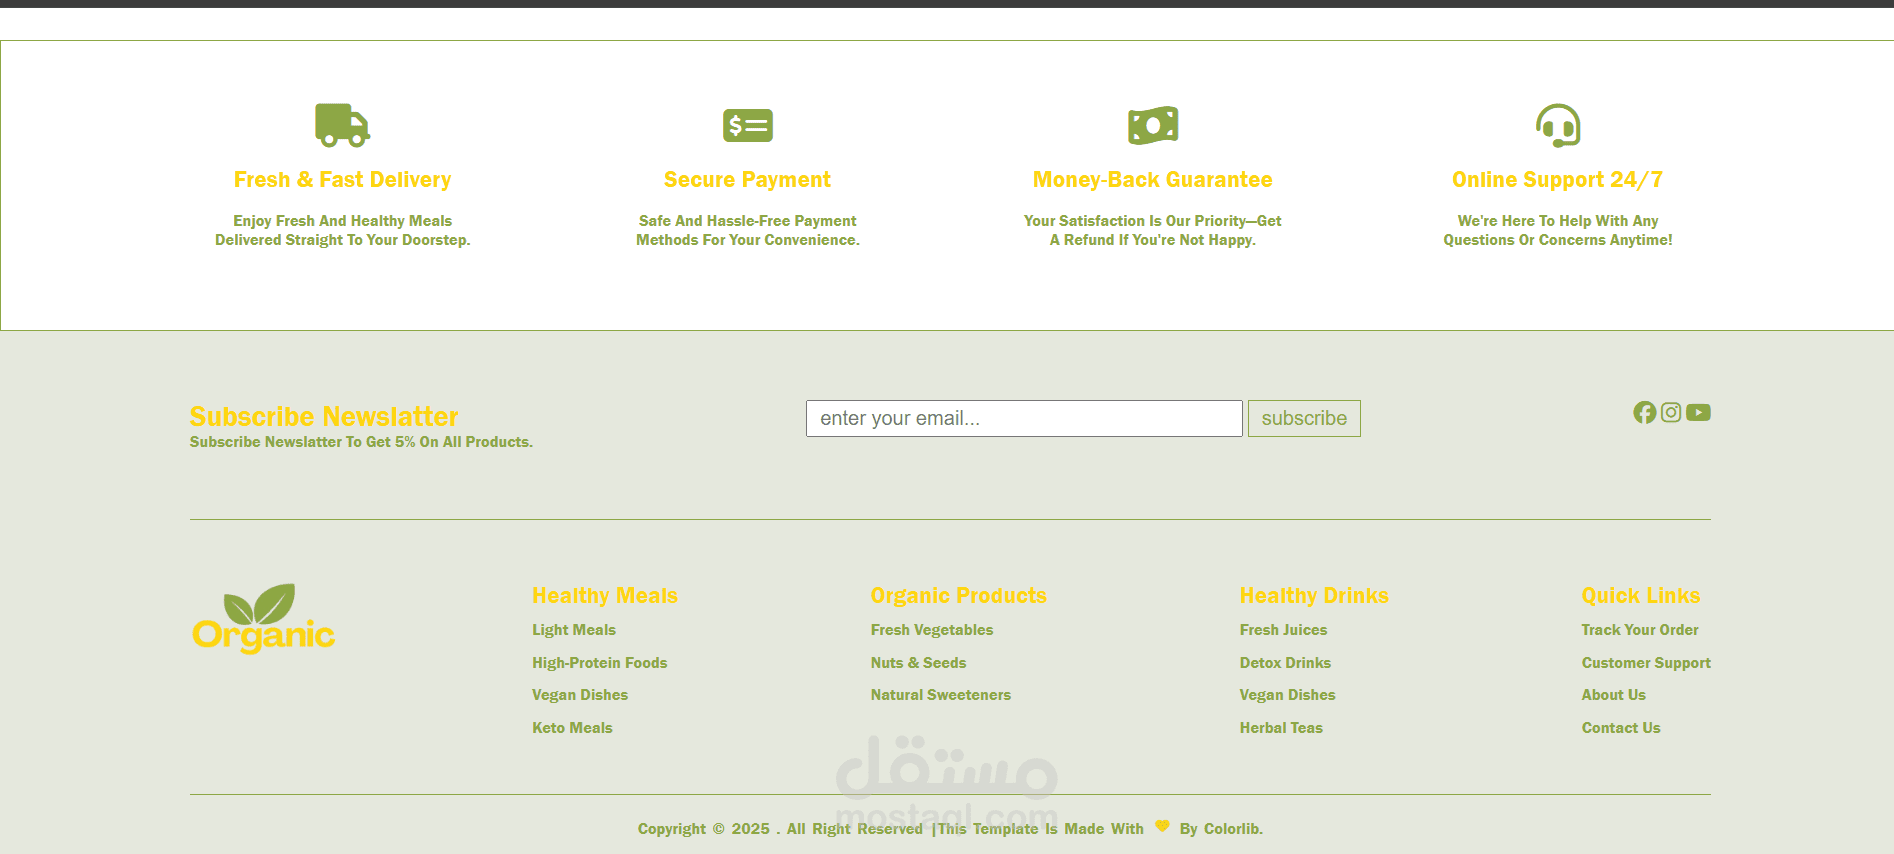Viewport: 1894px width, 854px height.
Task: Open the Customer Support link
Action: coord(1646,663)
